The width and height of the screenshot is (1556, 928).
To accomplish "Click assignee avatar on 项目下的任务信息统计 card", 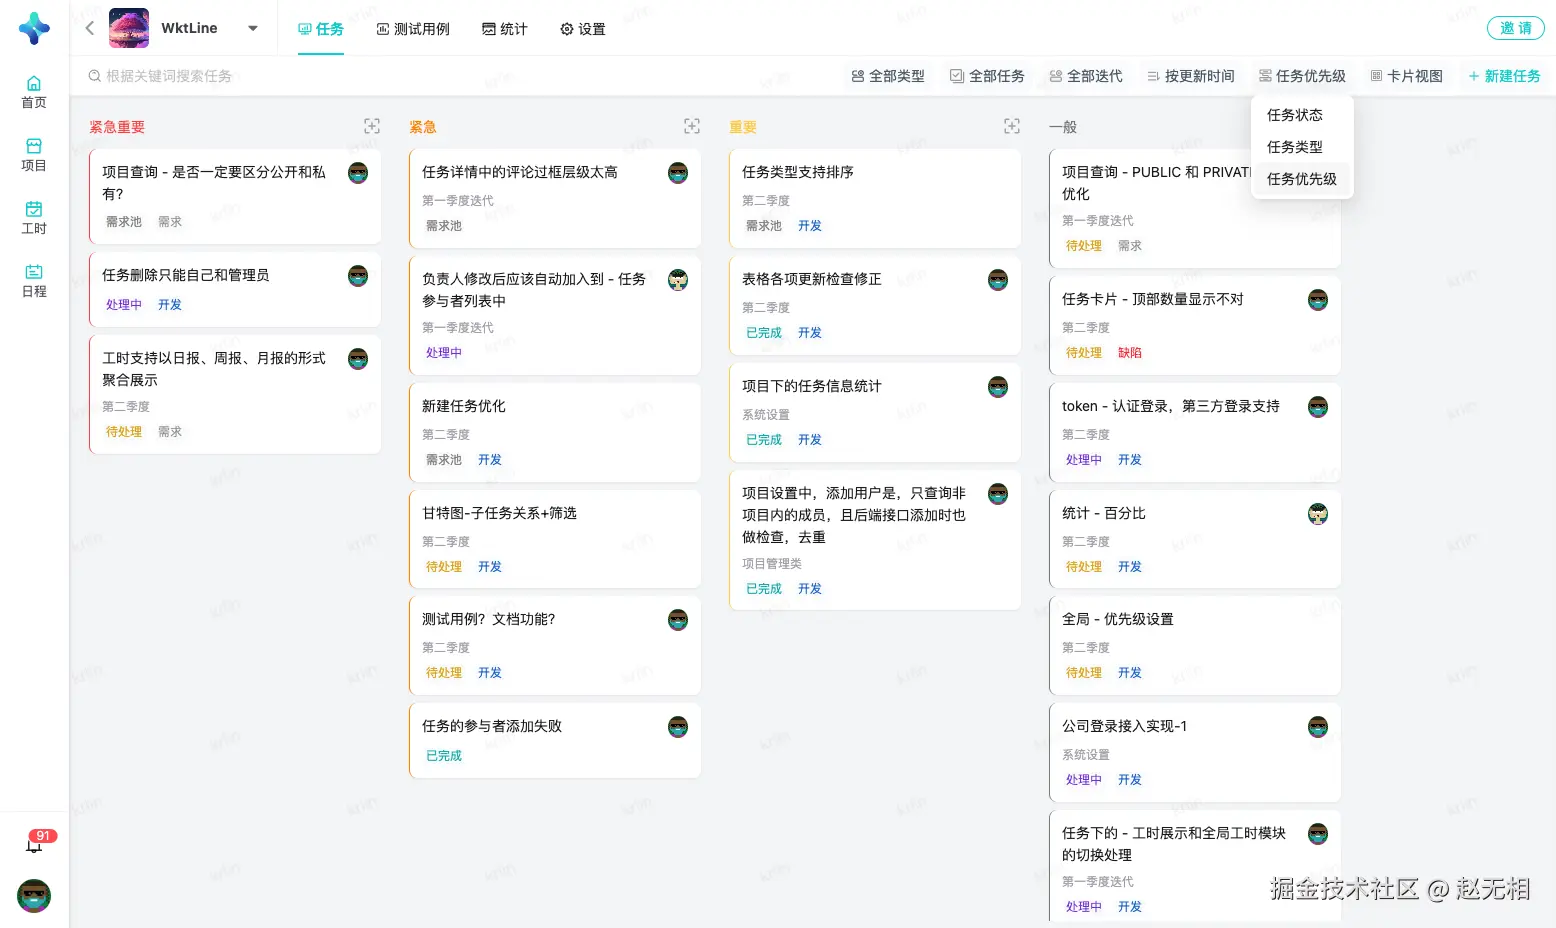I will tap(998, 387).
